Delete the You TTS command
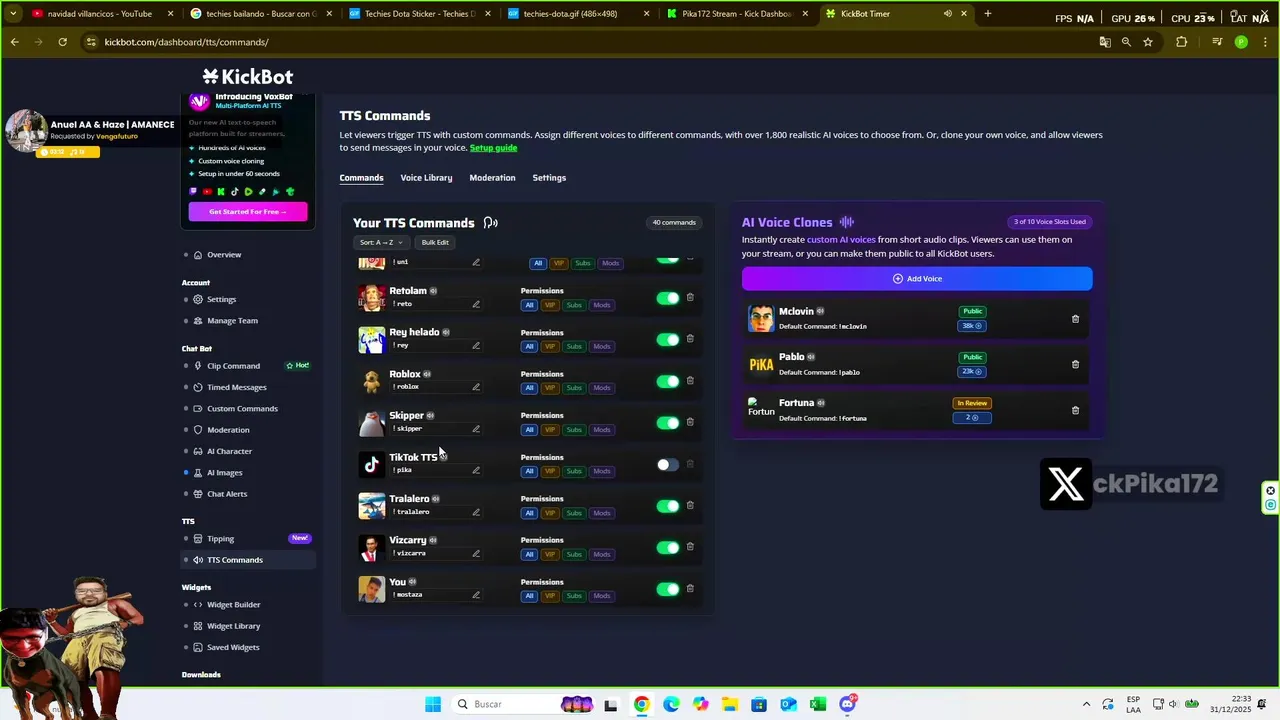This screenshot has width=1280, height=720. (690, 588)
